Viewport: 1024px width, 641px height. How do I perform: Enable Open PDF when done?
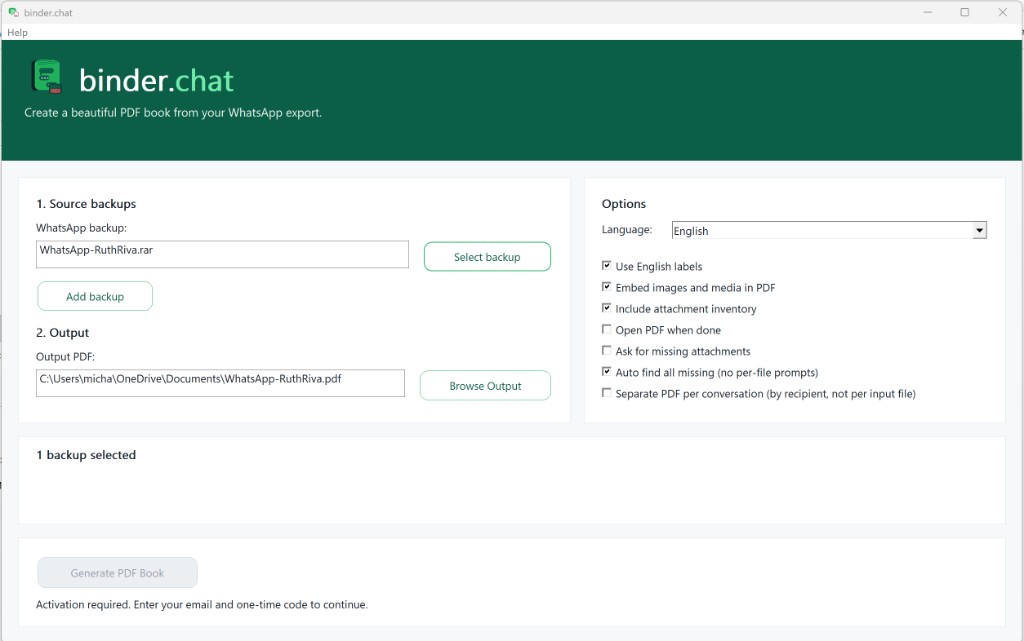pos(607,329)
